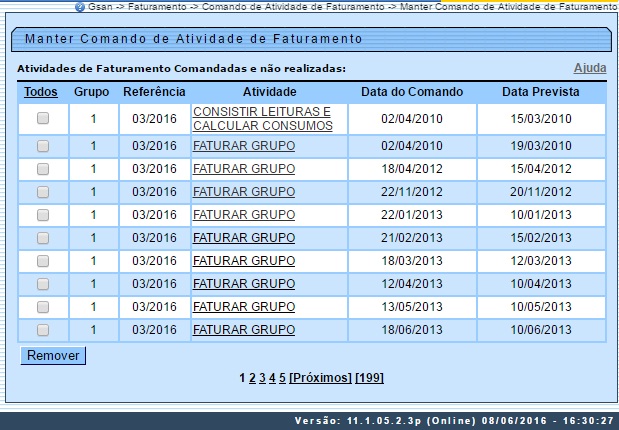
Task: Click the Data Prevista cell 10/01/2013
Action: point(541,214)
